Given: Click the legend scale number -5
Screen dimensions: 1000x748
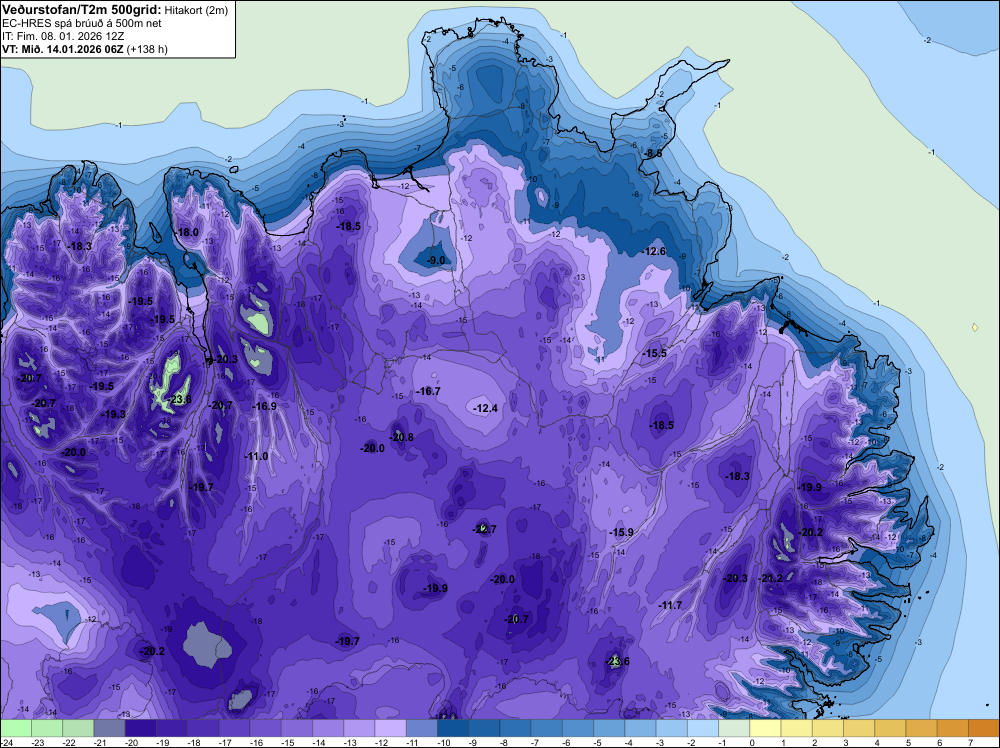Looking at the screenshot, I should click(x=596, y=742).
